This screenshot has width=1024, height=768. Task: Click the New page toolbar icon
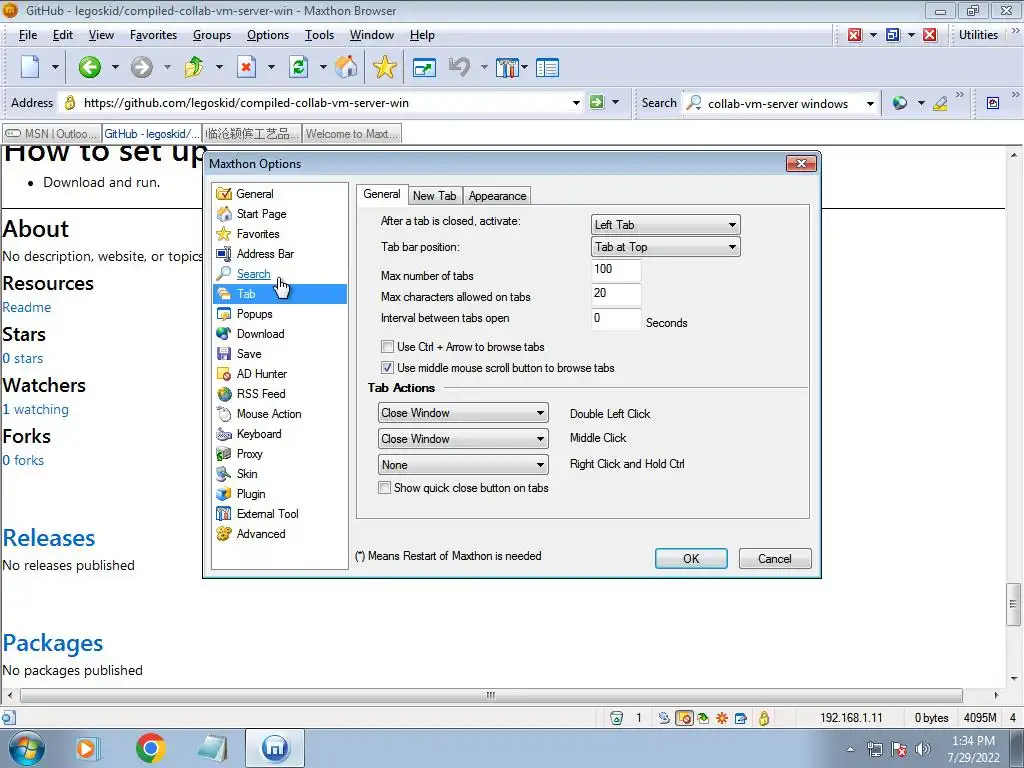[x=31, y=67]
